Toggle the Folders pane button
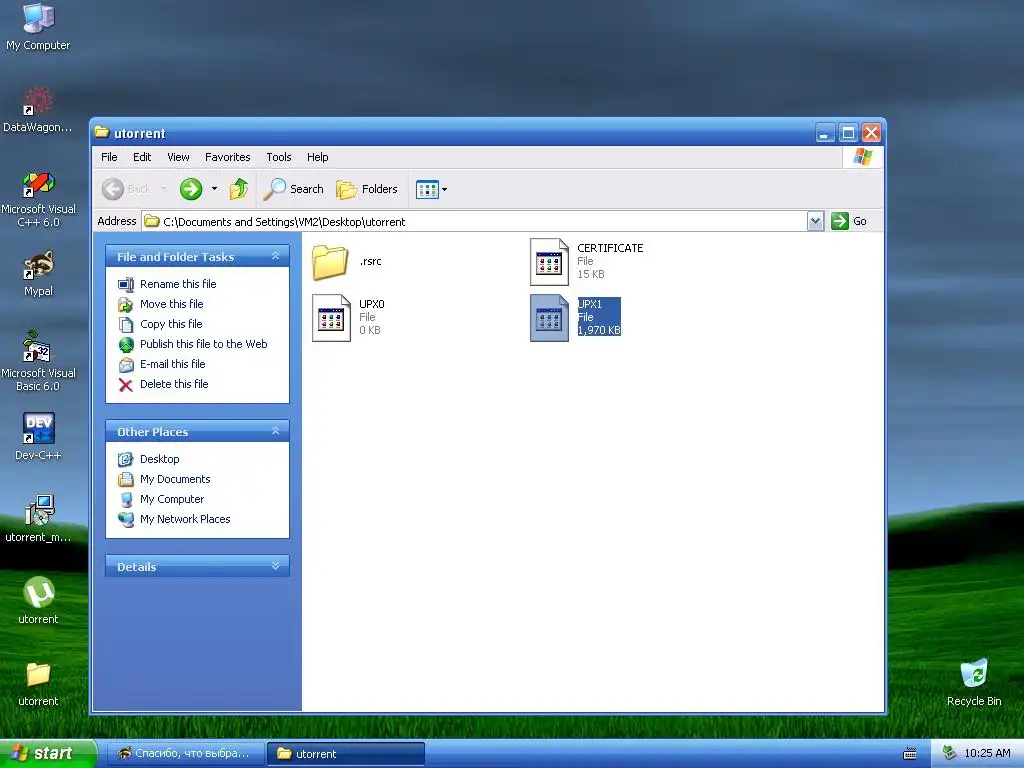 pos(366,189)
